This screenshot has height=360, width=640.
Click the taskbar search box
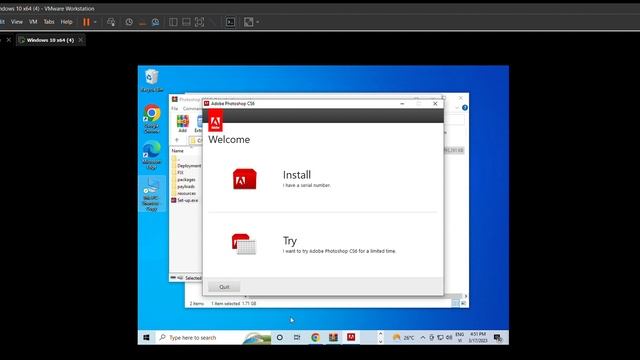point(213,338)
